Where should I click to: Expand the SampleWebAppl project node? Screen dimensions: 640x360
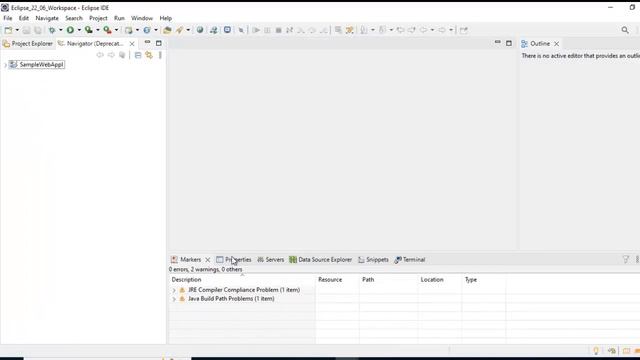[x=5, y=65]
